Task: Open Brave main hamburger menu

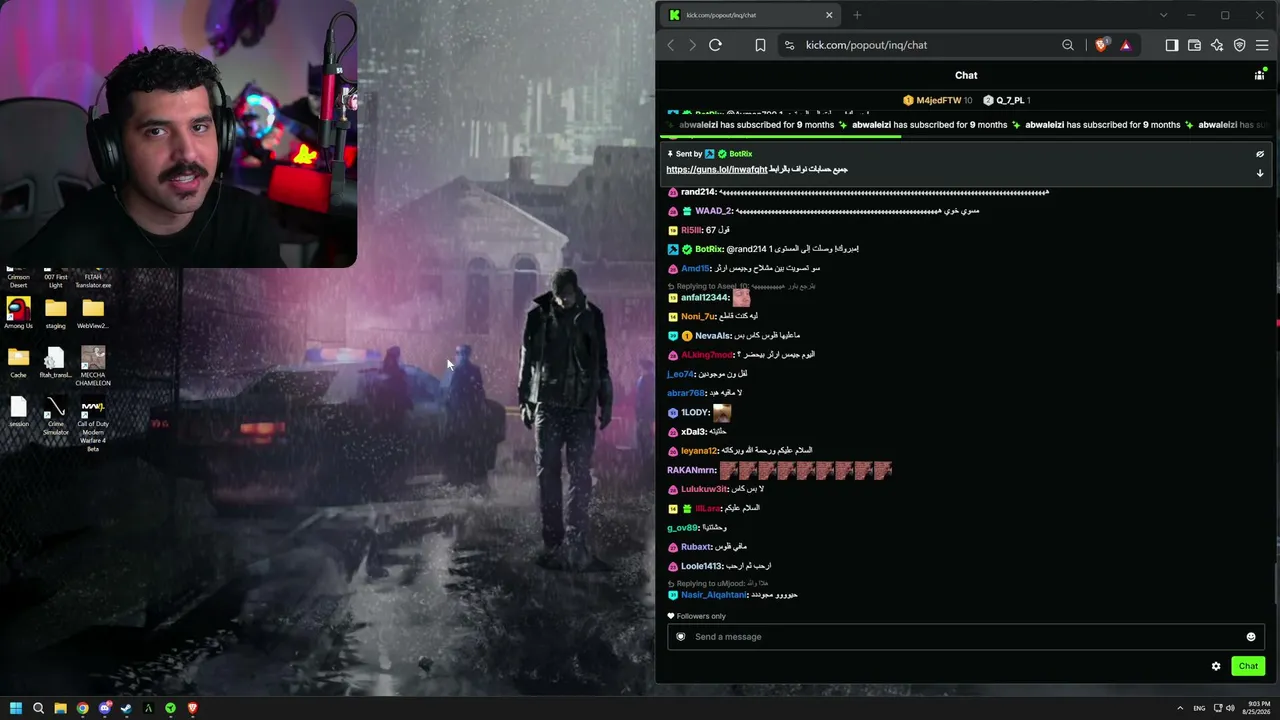Action: (1262, 45)
